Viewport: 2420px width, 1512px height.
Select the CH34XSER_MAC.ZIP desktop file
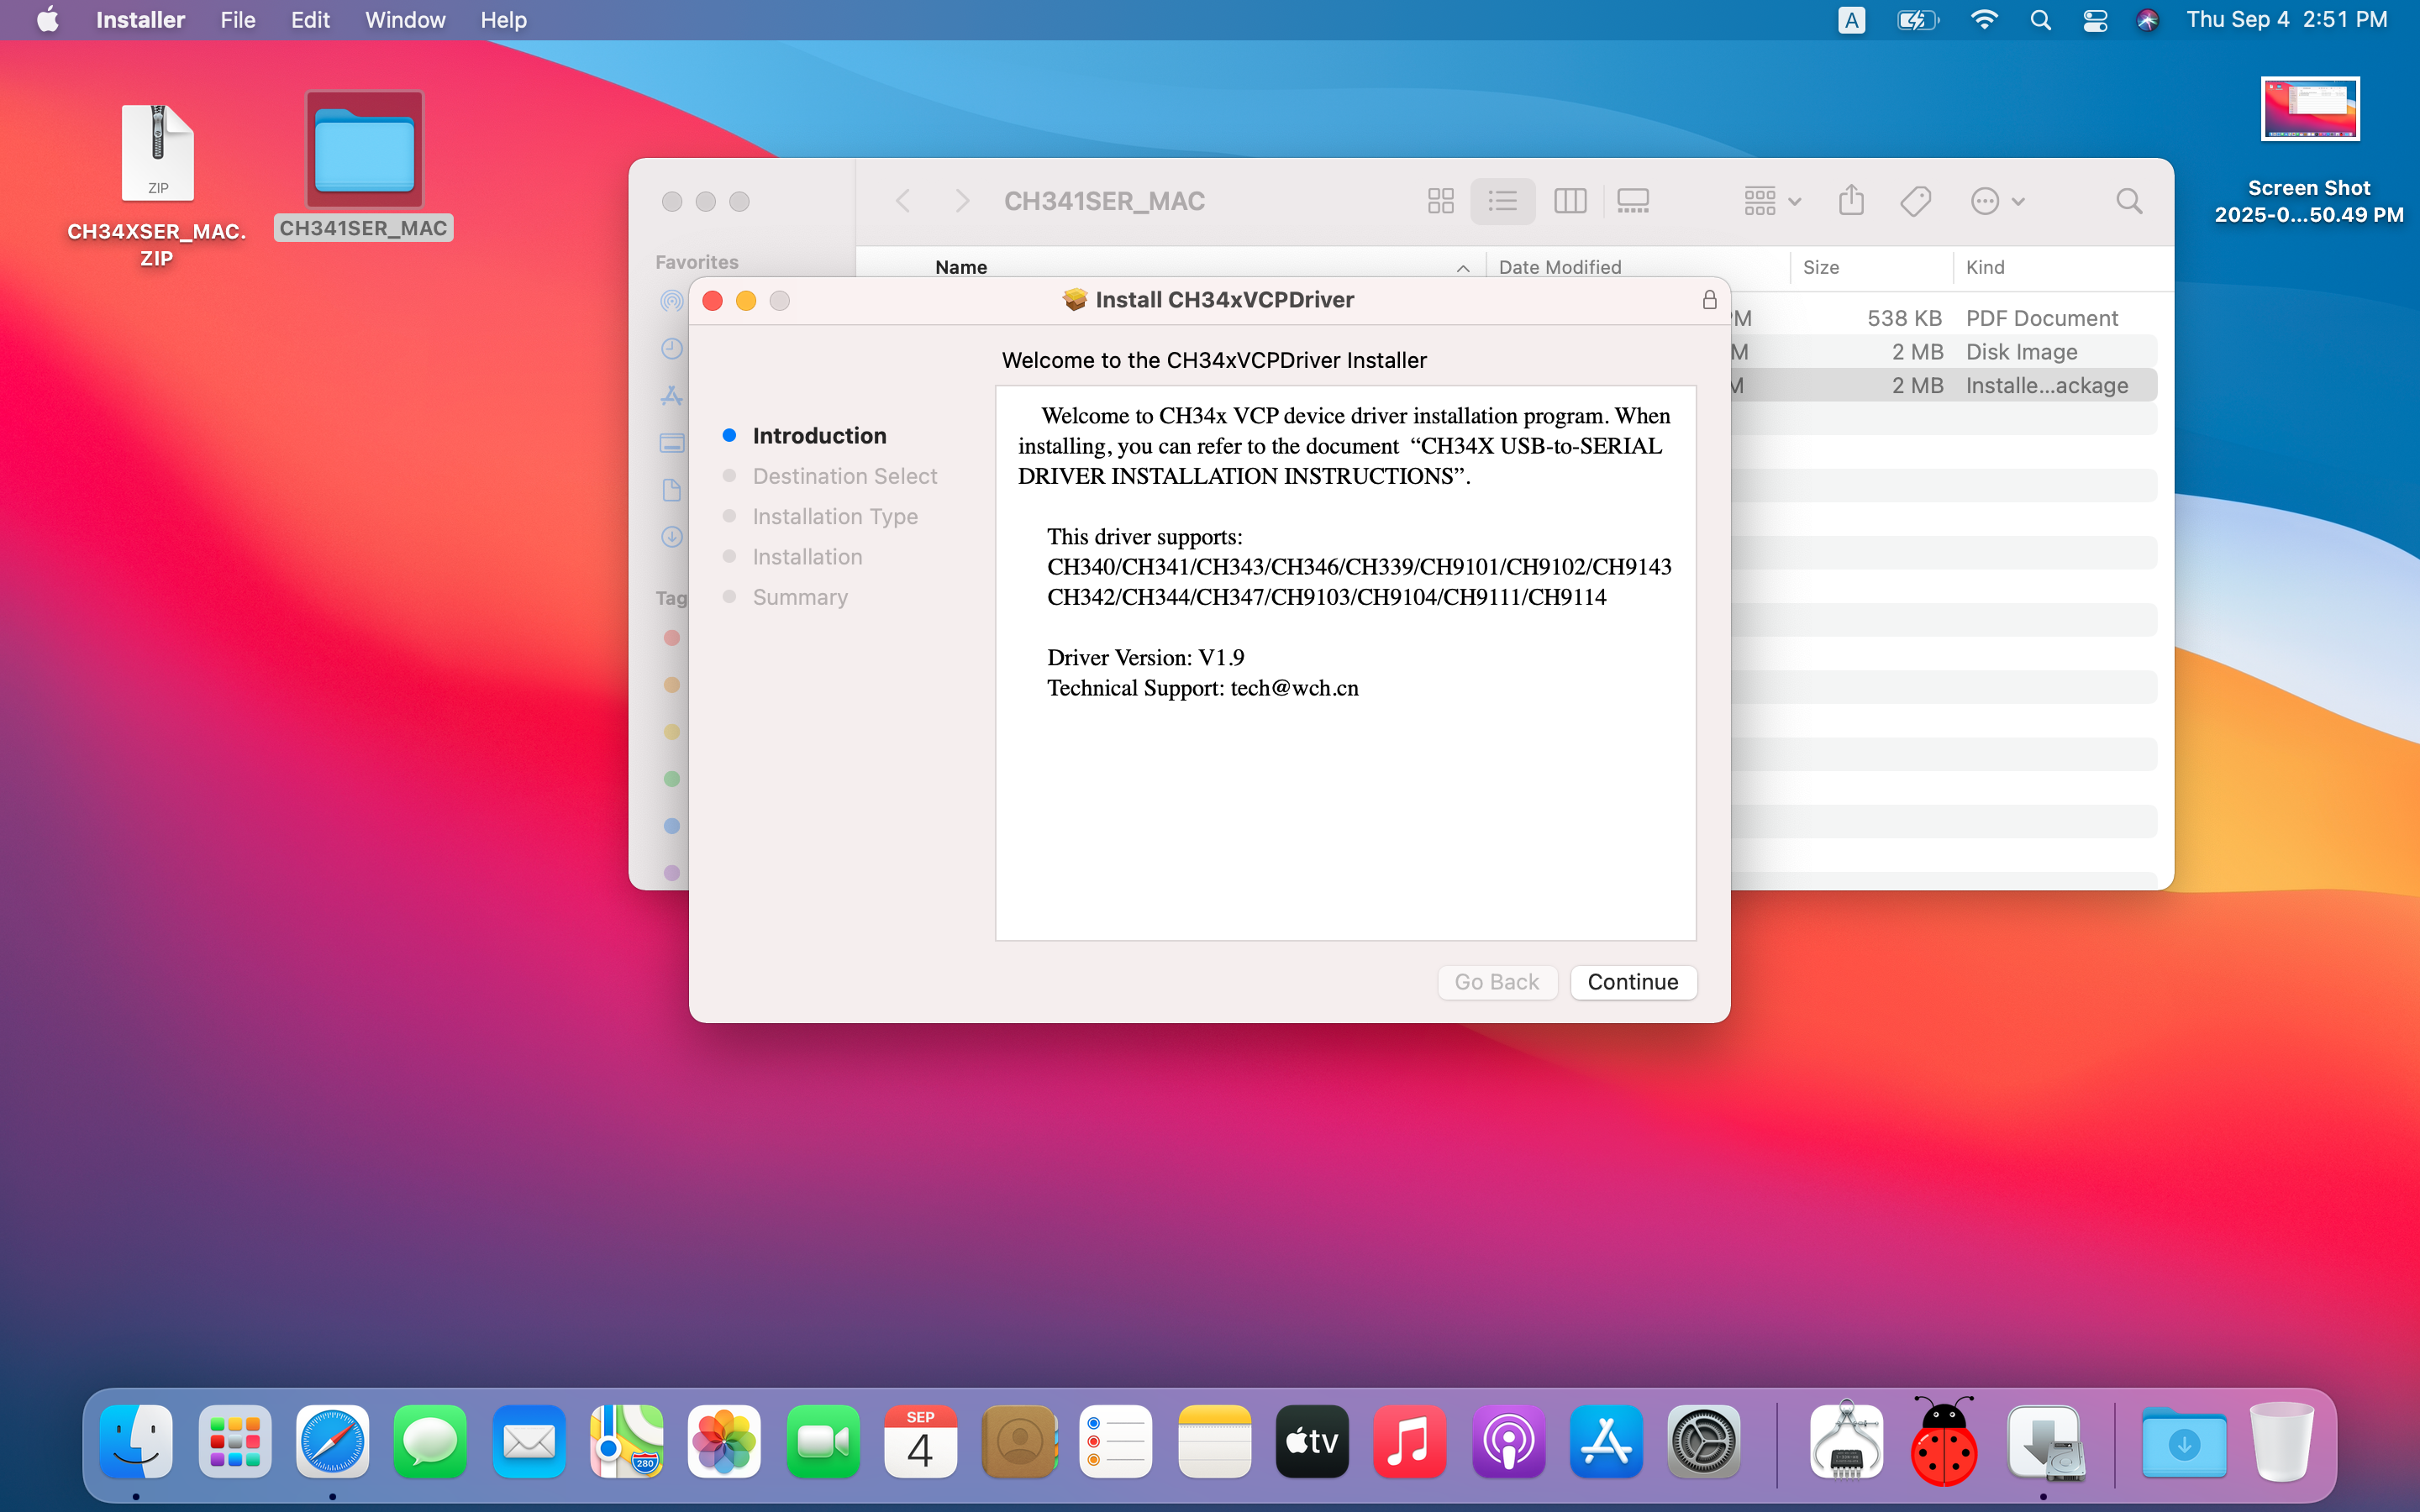click(157, 185)
